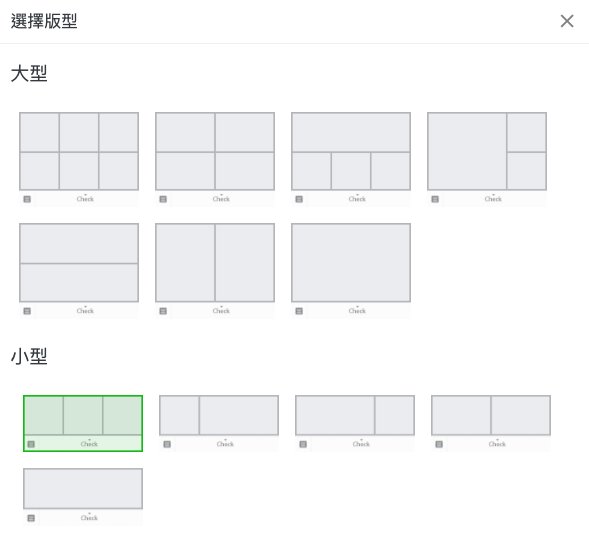This screenshot has width=589, height=545.
Task: Pick the small two equal columns layout
Action: point(491,423)
